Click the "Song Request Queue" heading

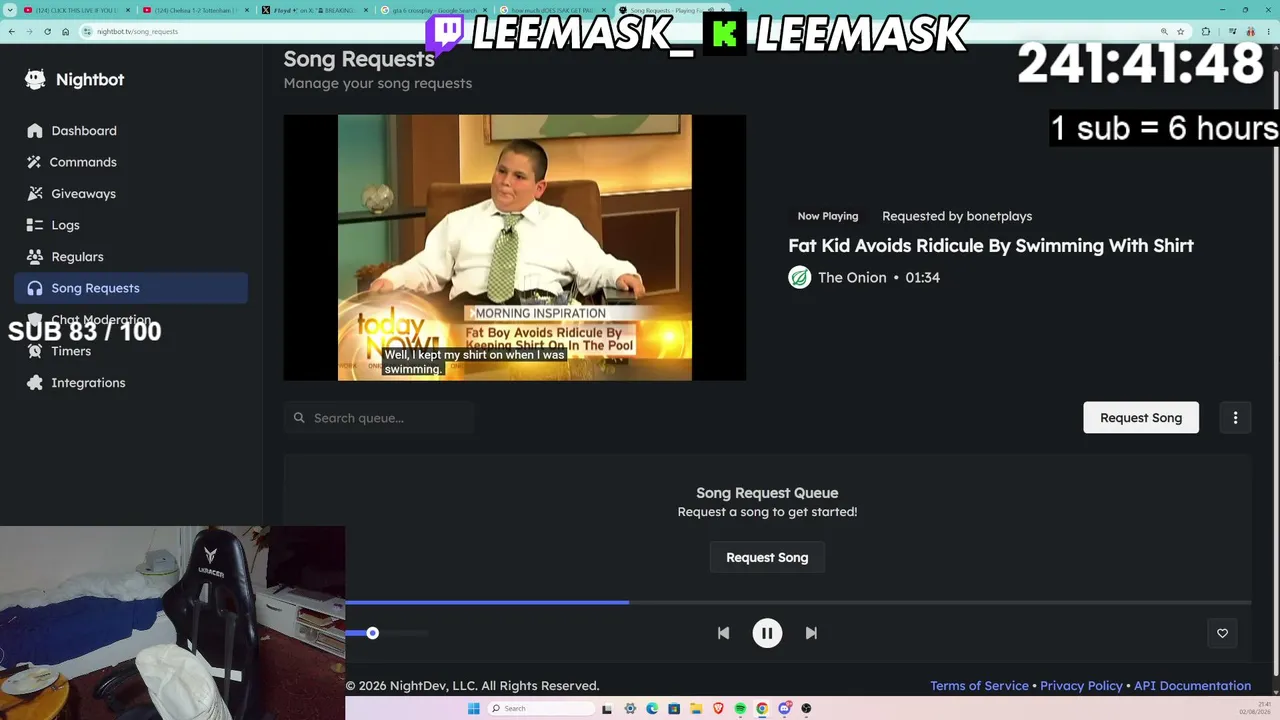point(767,493)
